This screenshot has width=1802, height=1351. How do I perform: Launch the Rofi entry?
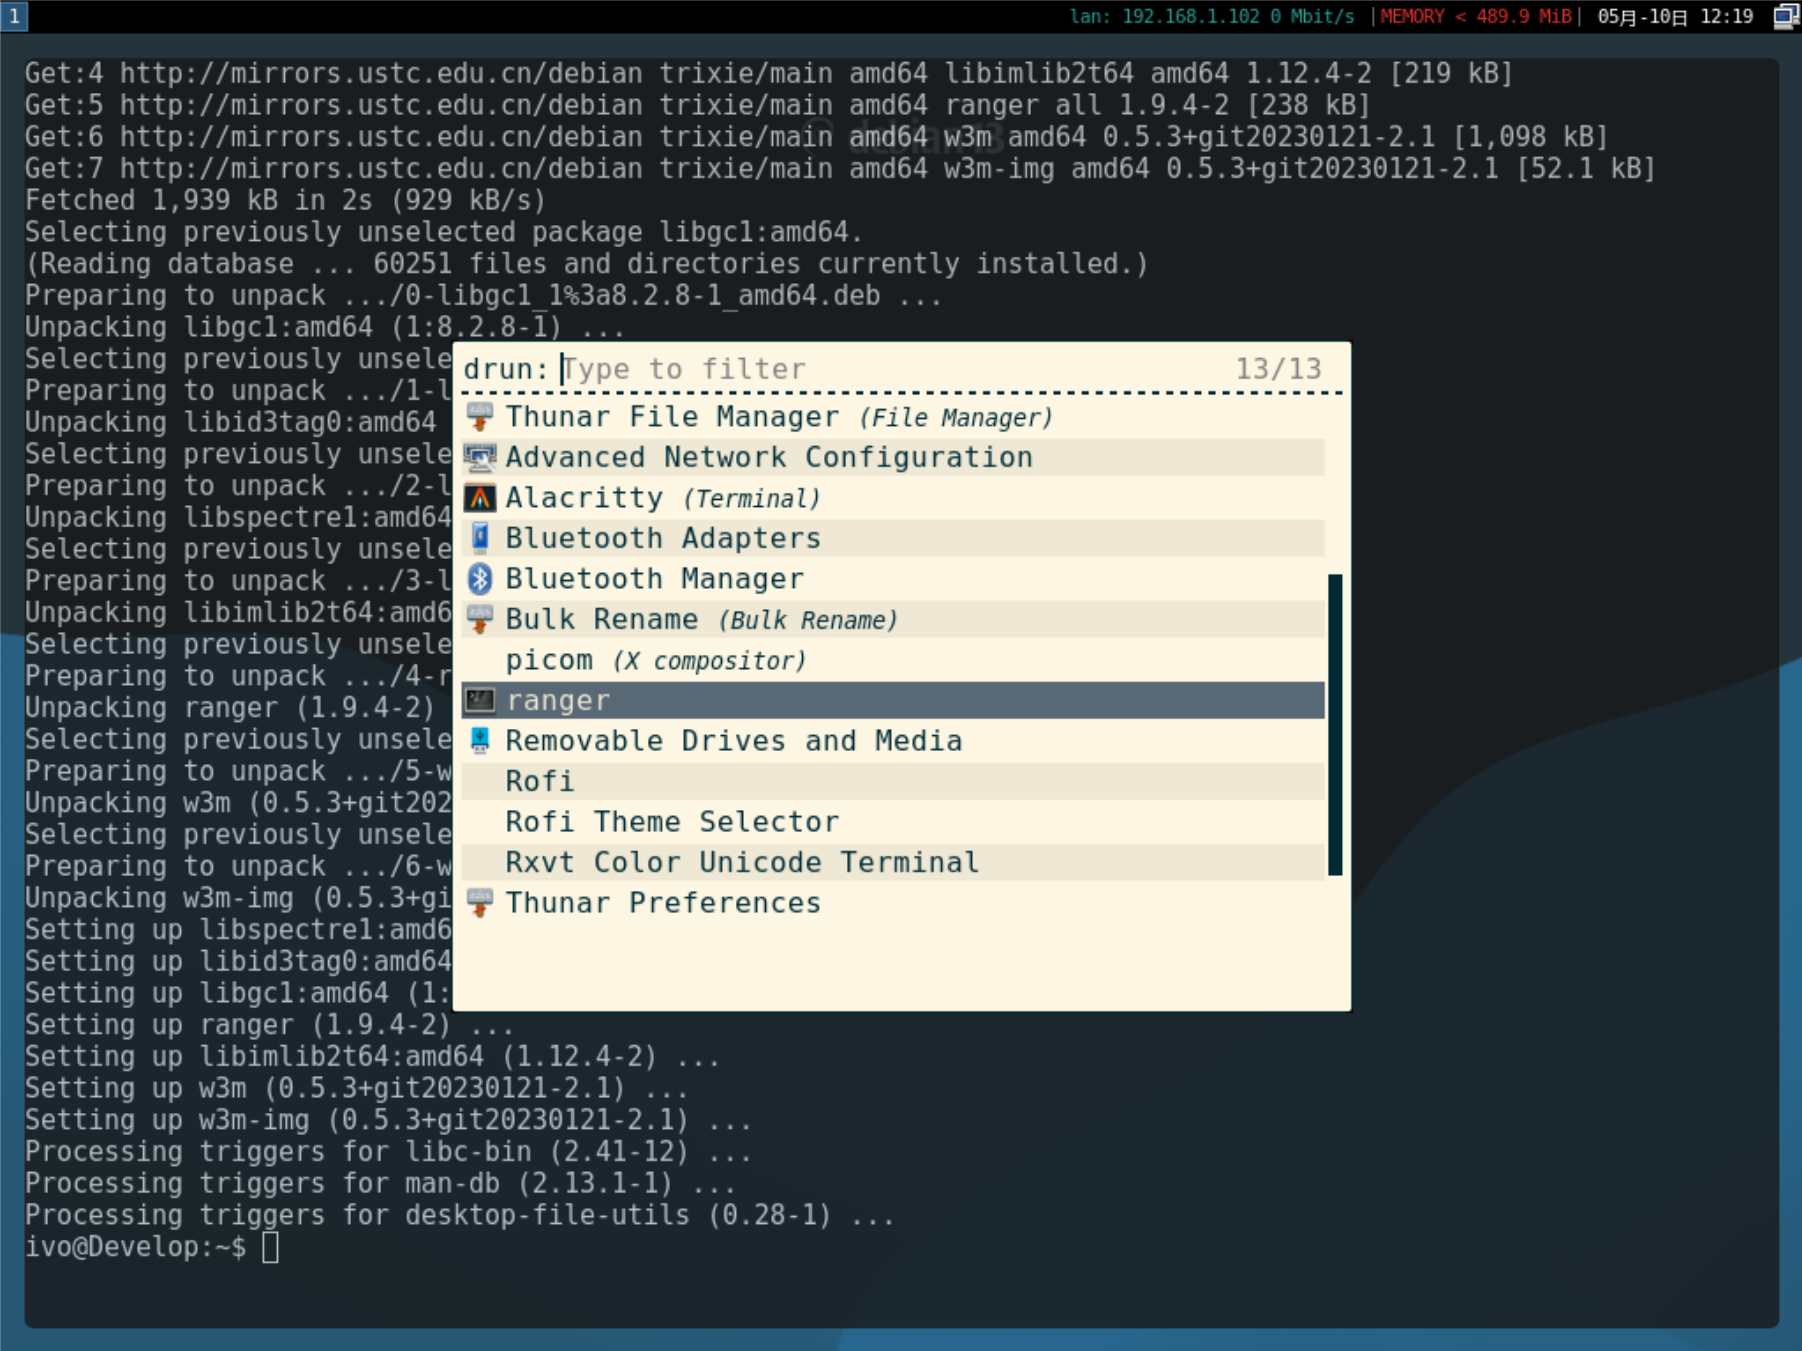point(893,781)
